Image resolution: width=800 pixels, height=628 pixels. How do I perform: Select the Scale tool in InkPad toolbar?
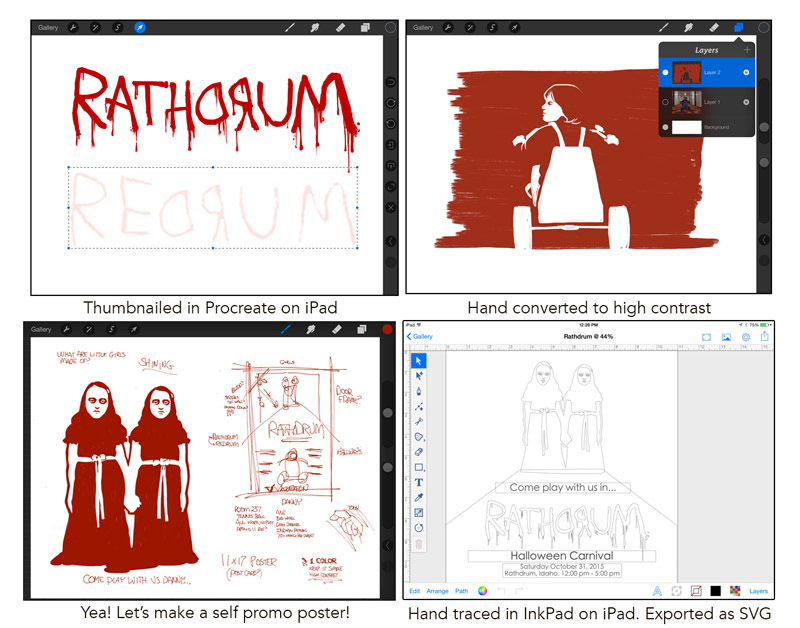pyautogui.click(x=419, y=513)
